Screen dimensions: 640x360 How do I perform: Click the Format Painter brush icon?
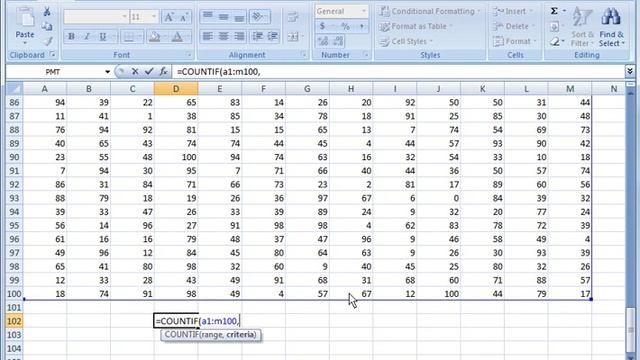47,41
